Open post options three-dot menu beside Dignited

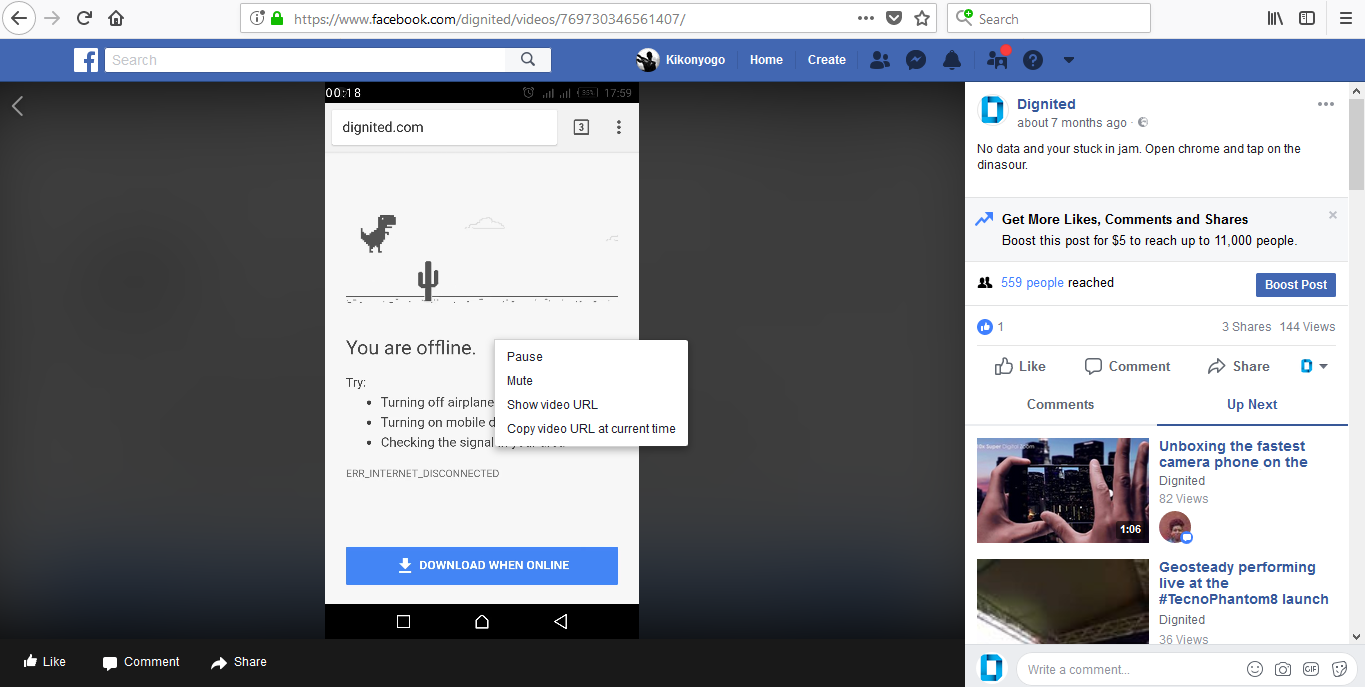(x=1325, y=104)
